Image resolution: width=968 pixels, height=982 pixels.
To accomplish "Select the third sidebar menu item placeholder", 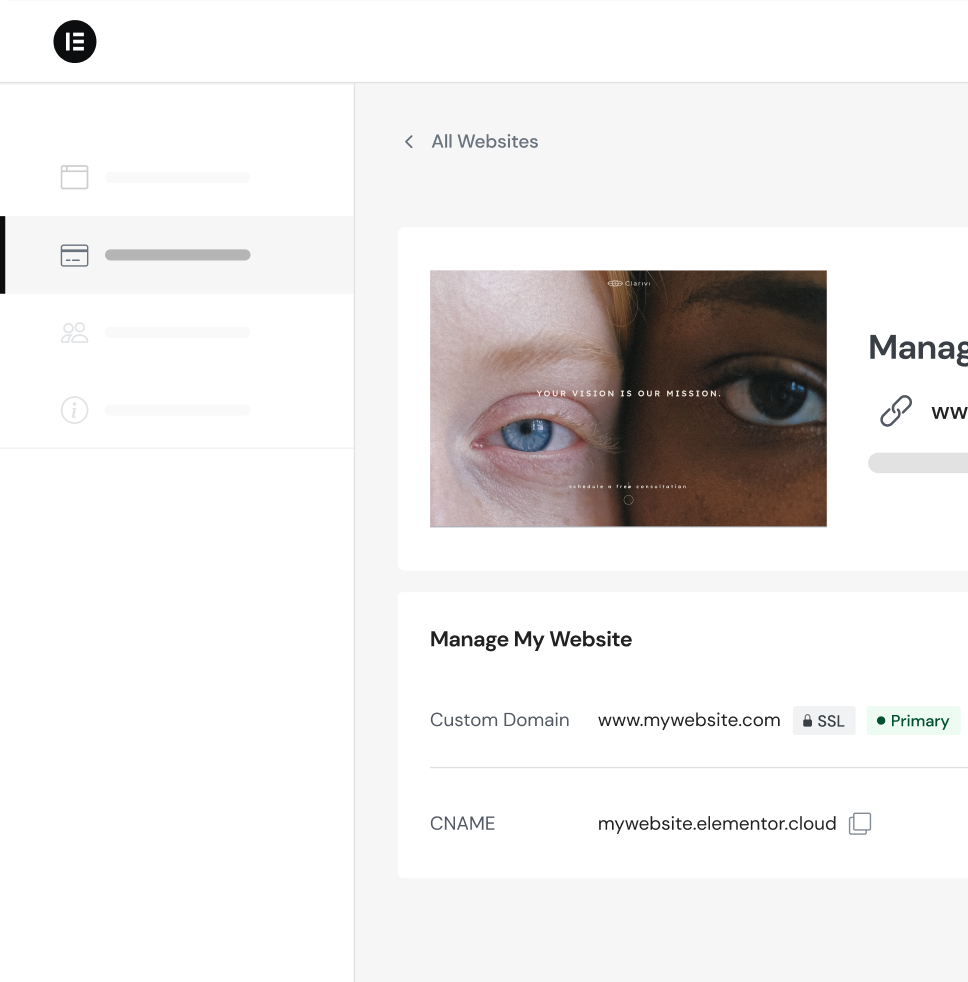I will coord(178,333).
